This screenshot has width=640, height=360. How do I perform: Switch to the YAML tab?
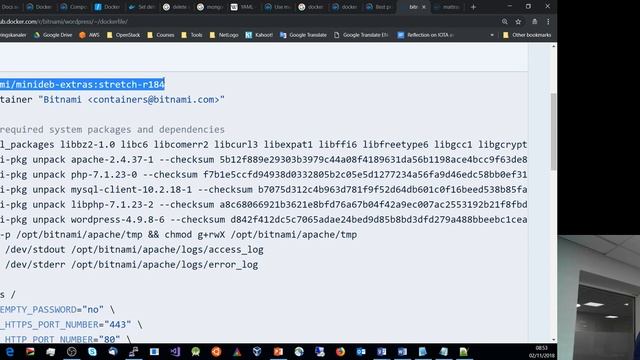(243, 7)
